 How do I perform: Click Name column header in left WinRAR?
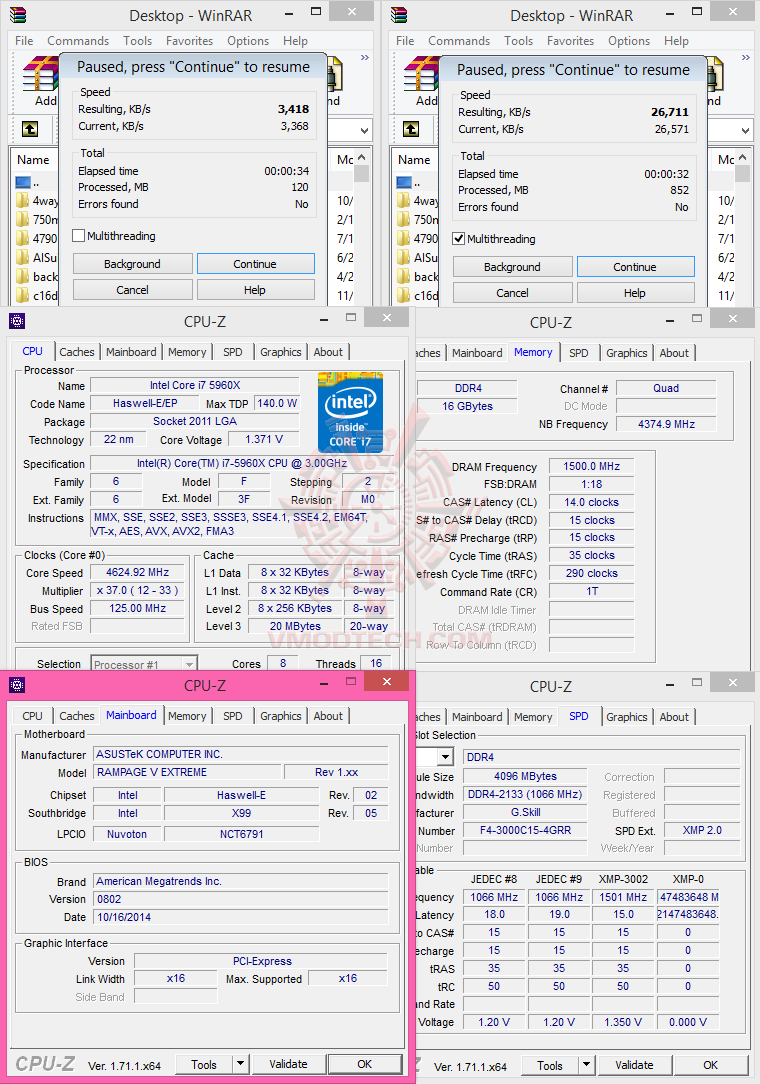[x=33, y=160]
